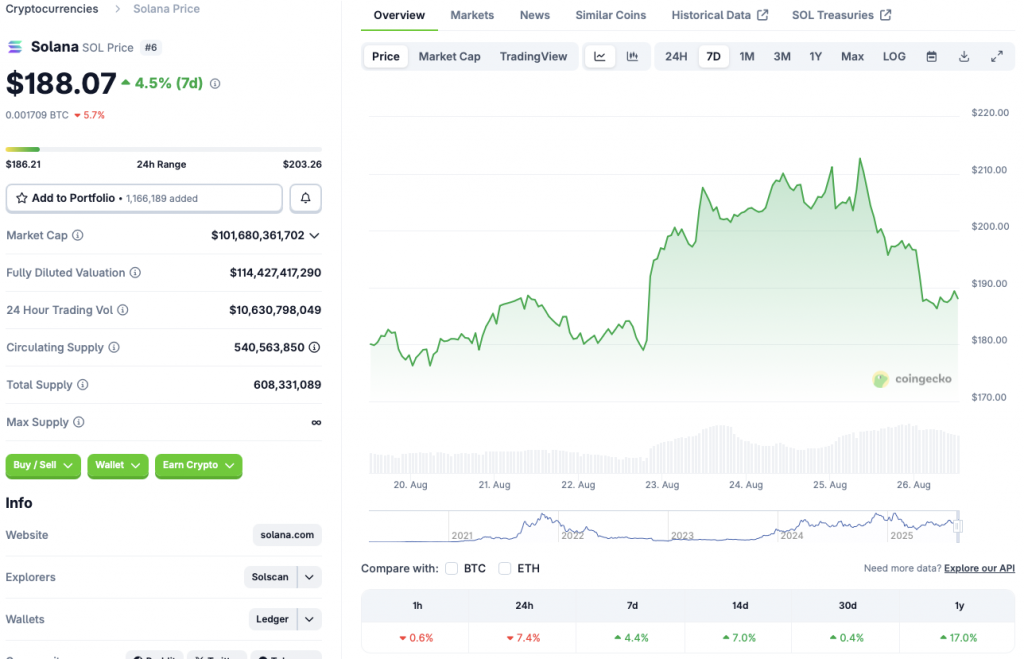Open the Historical Data tab
The width and height of the screenshot is (1024, 659).
pyautogui.click(x=719, y=15)
